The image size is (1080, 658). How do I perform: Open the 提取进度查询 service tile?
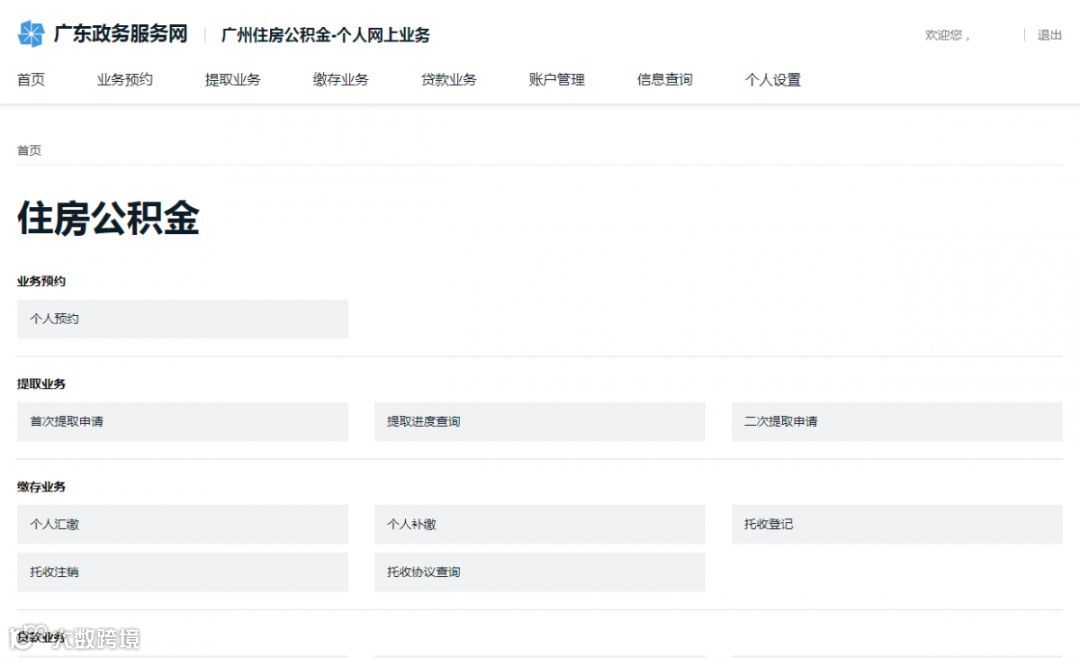pos(539,421)
